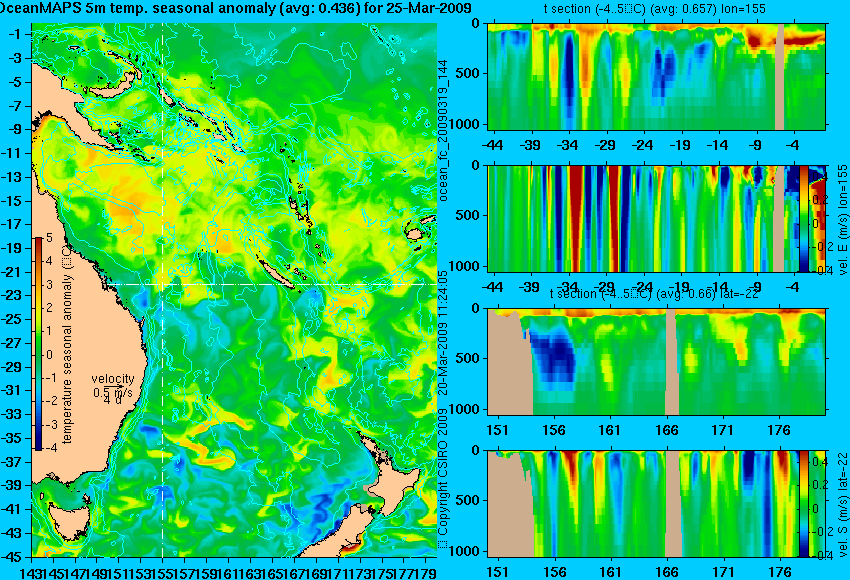Viewport: 850px width, 580px height.
Task: Click the vel. S velocity color bar
Action: pos(803,504)
